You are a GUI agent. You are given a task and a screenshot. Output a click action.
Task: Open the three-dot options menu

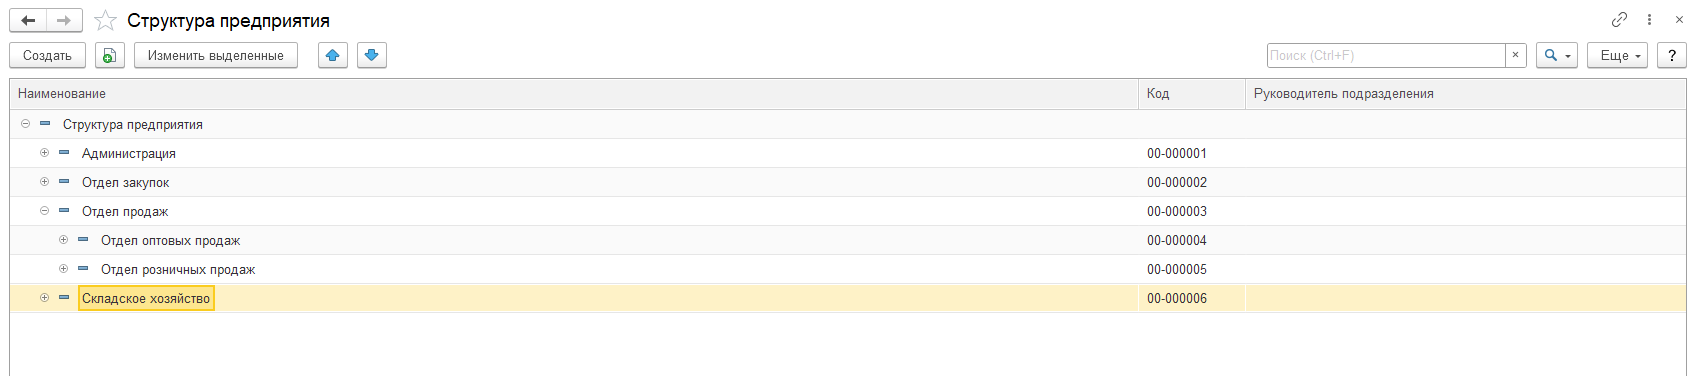(x=1649, y=20)
